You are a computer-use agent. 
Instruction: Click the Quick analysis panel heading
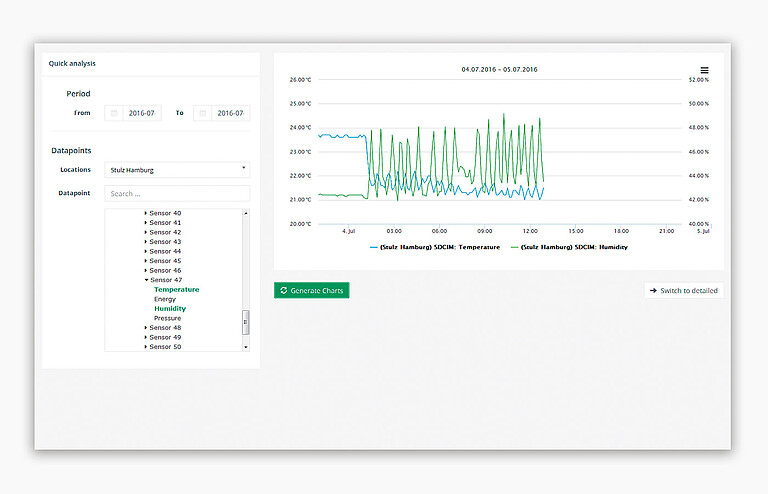coord(72,64)
